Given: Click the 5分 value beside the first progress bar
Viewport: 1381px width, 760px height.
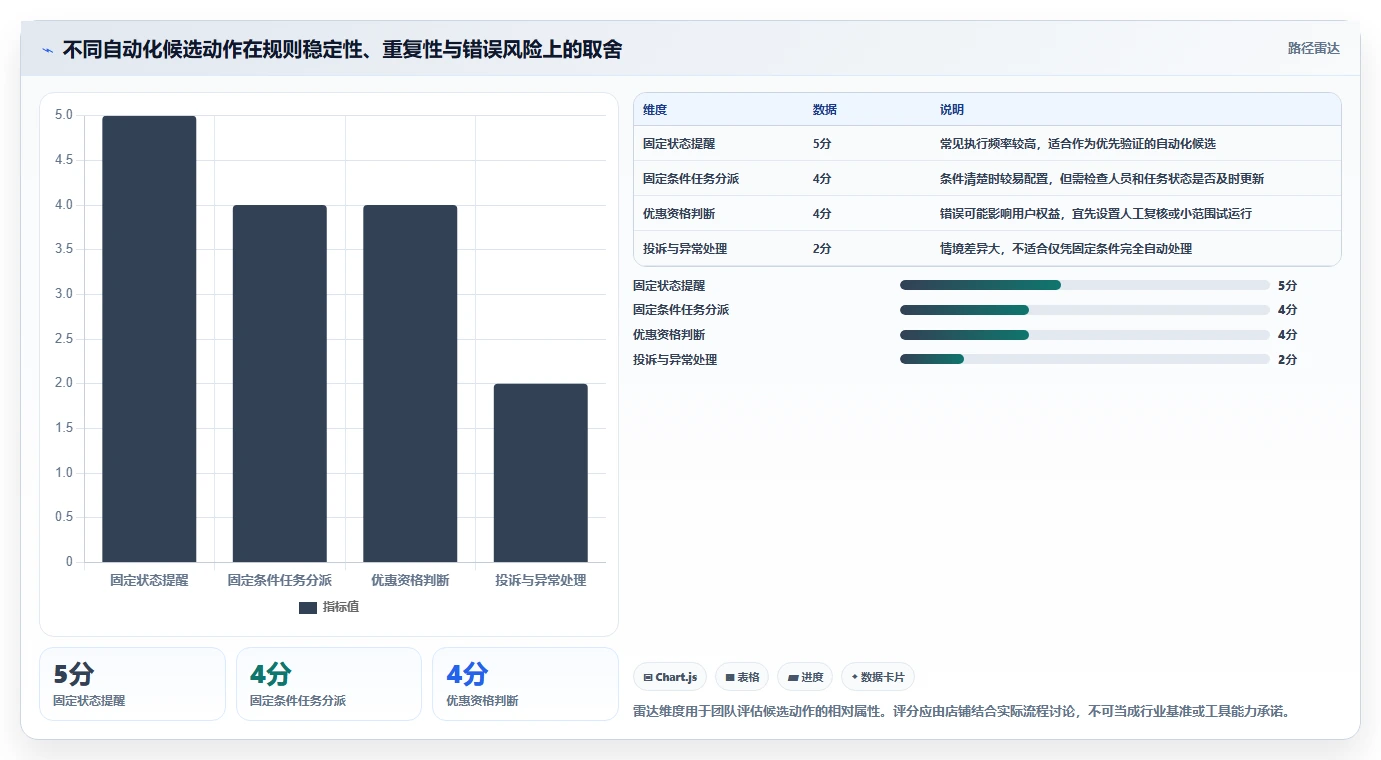Looking at the screenshot, I should [1287, 286].
